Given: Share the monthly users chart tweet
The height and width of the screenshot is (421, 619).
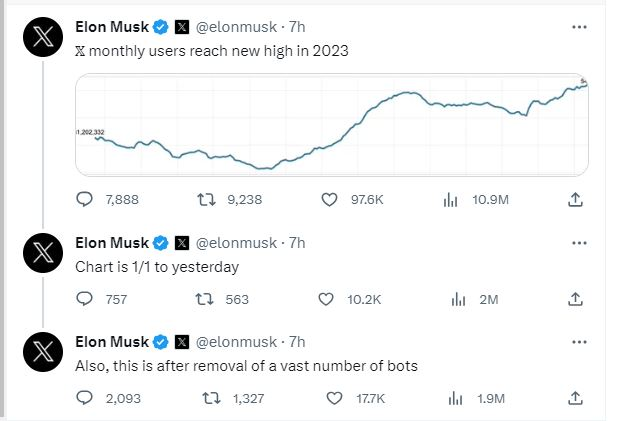Looking at the screenshot, I should [575, 200].
